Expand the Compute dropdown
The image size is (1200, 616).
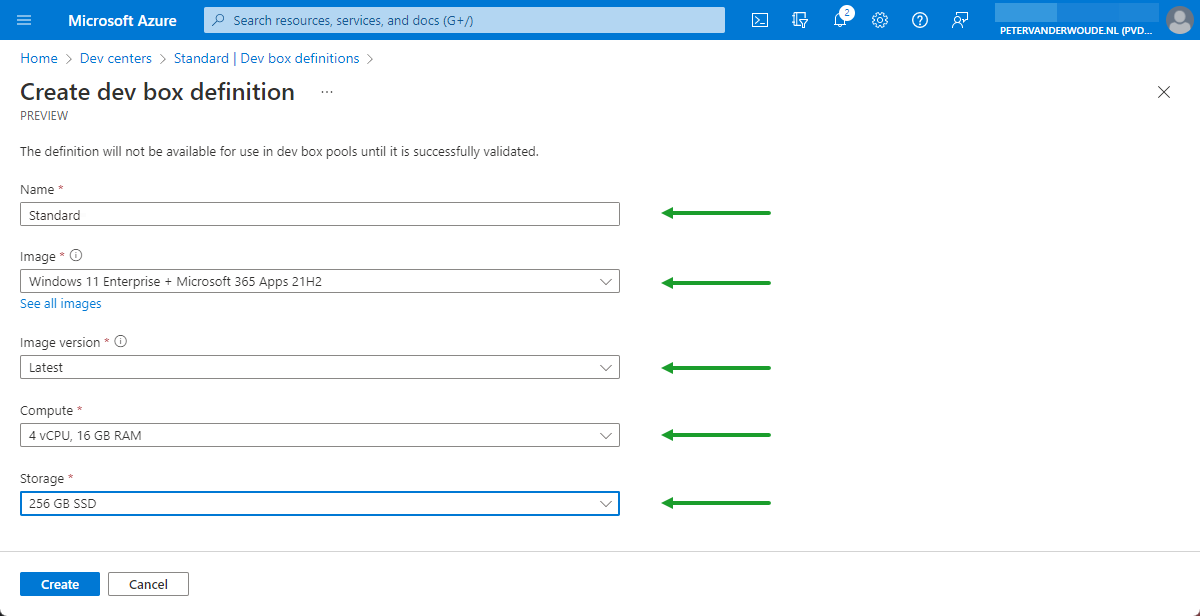pyautogui.click(x=319, y=436)
